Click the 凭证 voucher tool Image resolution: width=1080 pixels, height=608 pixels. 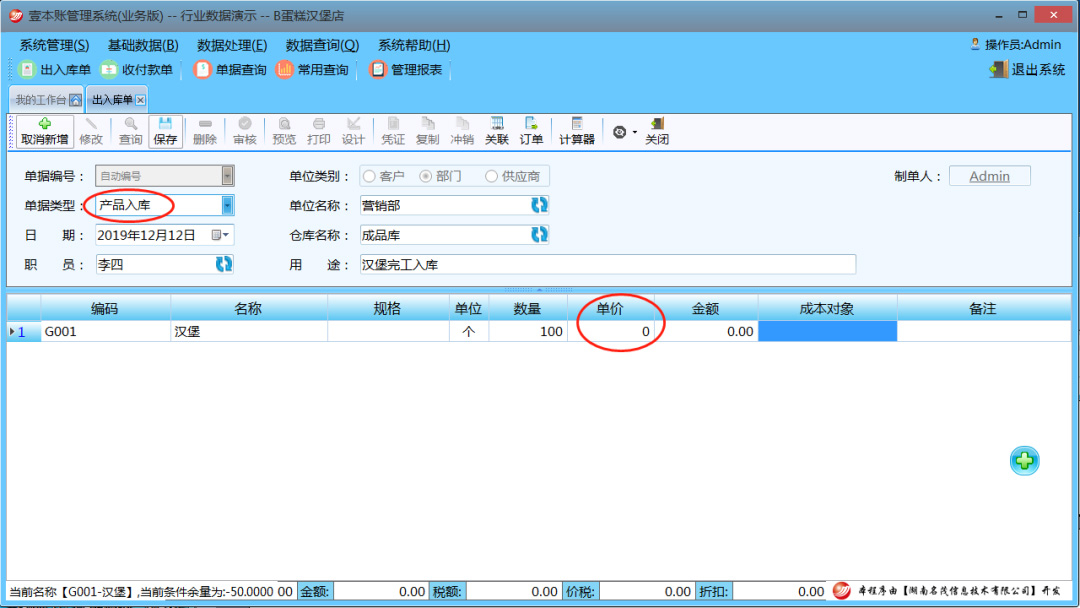click(393, 132)
